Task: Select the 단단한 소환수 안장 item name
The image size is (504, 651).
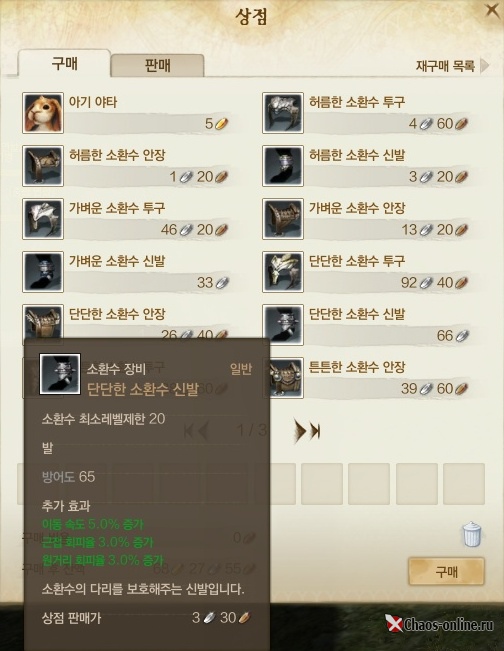Action: point(117,314)
